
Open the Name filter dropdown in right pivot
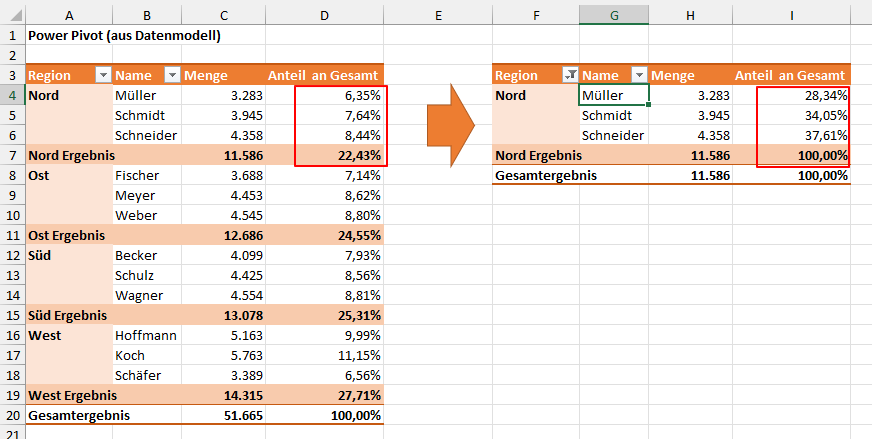[x=640, y=75]
